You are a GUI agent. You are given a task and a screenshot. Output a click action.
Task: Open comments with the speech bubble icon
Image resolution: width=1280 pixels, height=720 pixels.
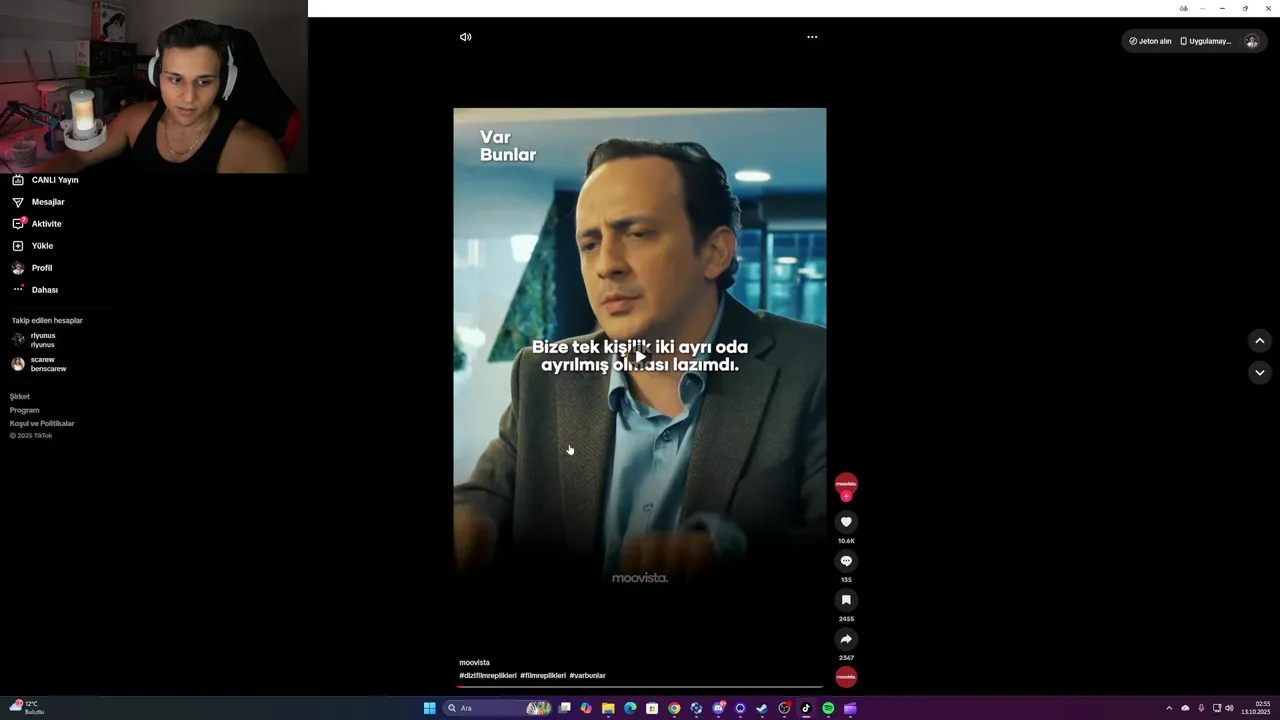(x=846, y=561)
